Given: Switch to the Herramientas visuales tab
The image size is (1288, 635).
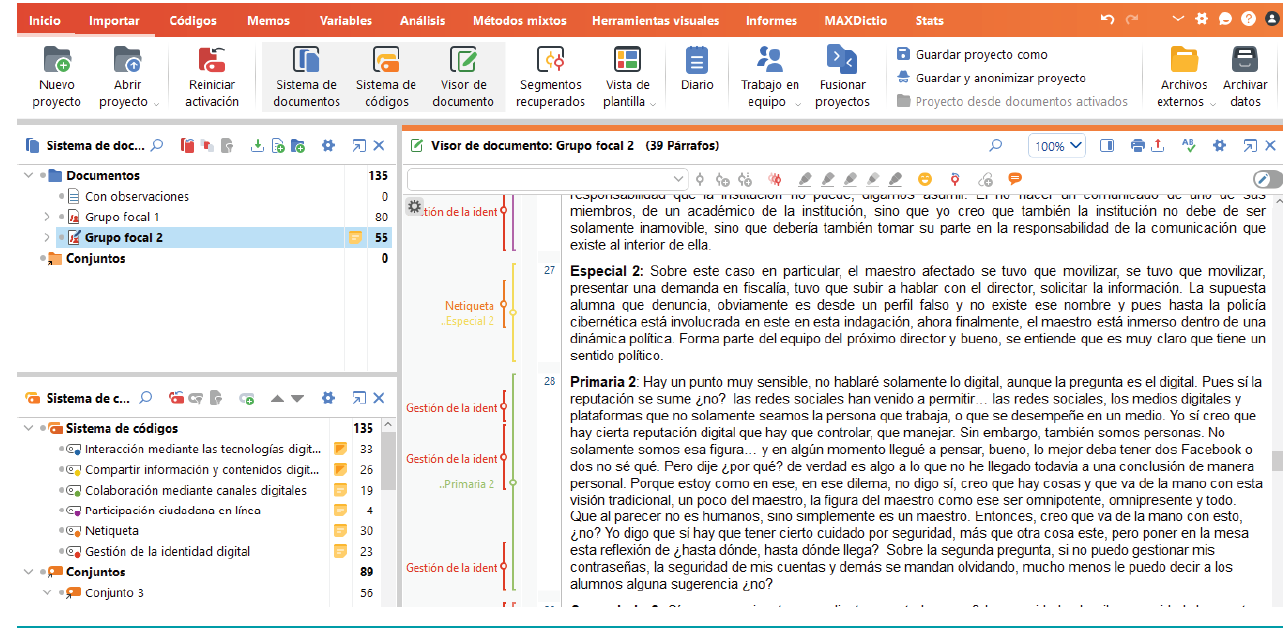Looking at the screenshot, I should (x=654, y=21).
